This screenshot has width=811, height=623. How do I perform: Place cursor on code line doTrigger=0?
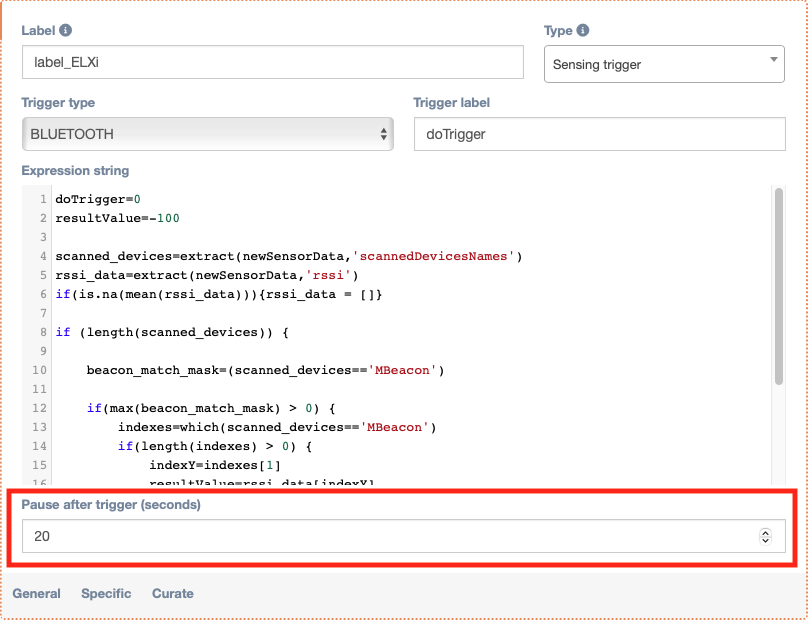[x=98, y=199]
